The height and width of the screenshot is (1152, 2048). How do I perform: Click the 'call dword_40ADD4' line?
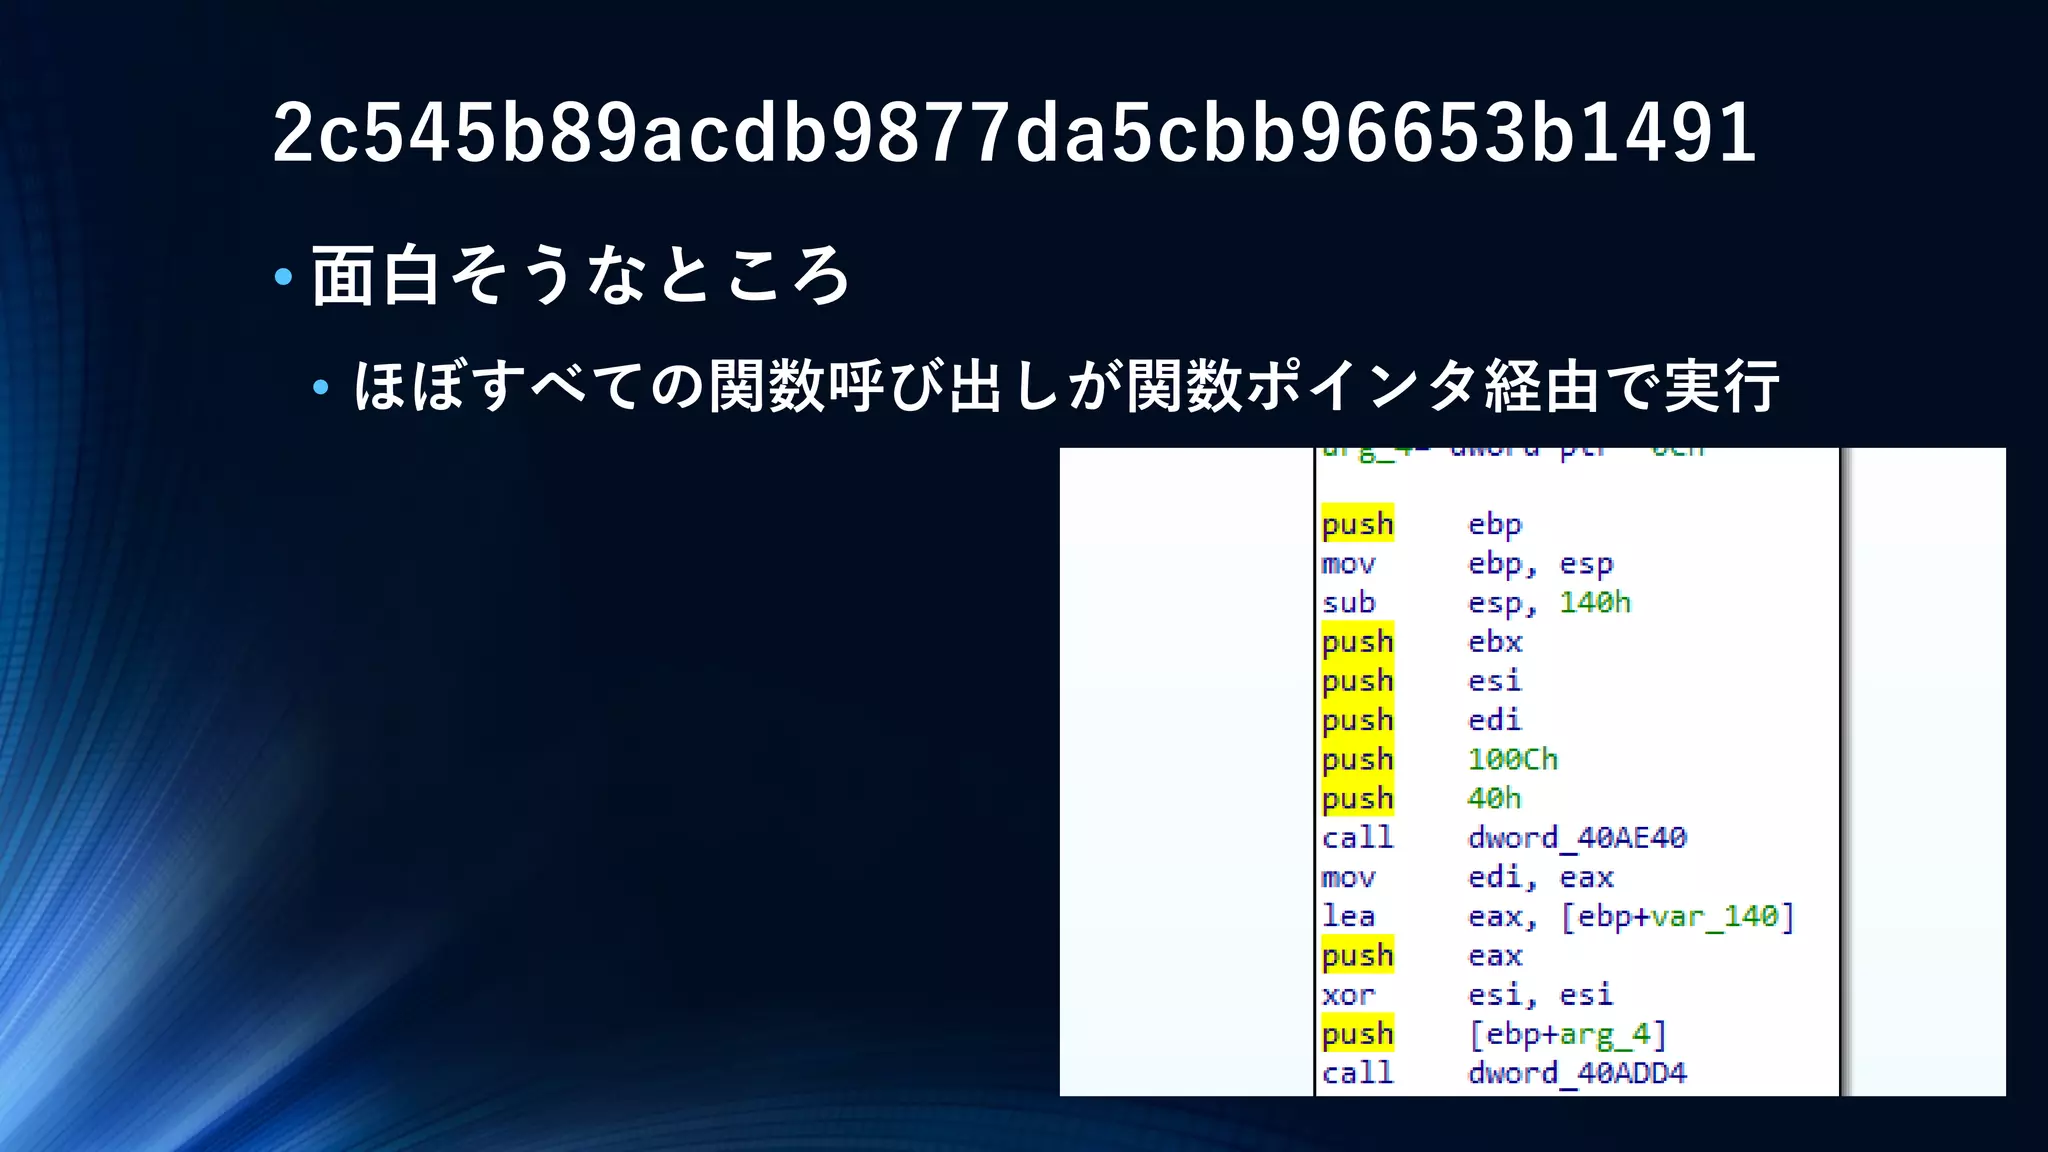(x=1504, y=1073)
